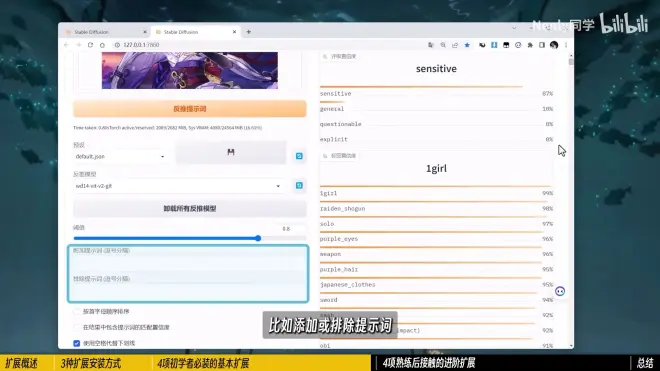Enable include match confidence in results checkbox
Image resolution: width=660 pixels, height=371 pixels.
[77, 327]
